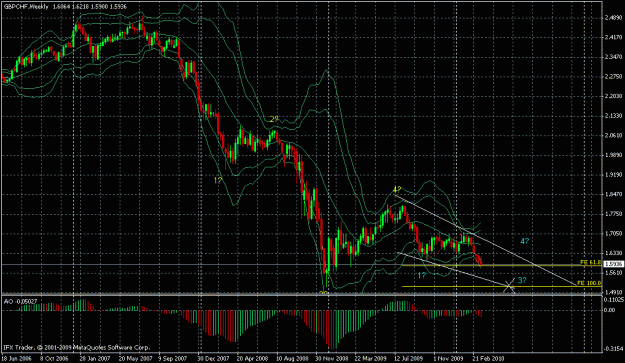This screenshot has height=363, width=625.
Task: Click the 28 Jan 2007 date label
Action: [94, 358]
